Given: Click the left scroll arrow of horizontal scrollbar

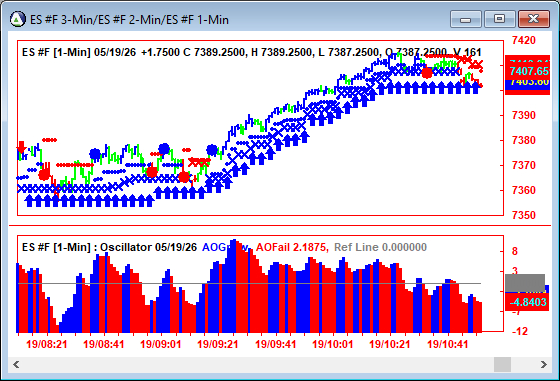Looking at the screenshot, I should (16, 365).
